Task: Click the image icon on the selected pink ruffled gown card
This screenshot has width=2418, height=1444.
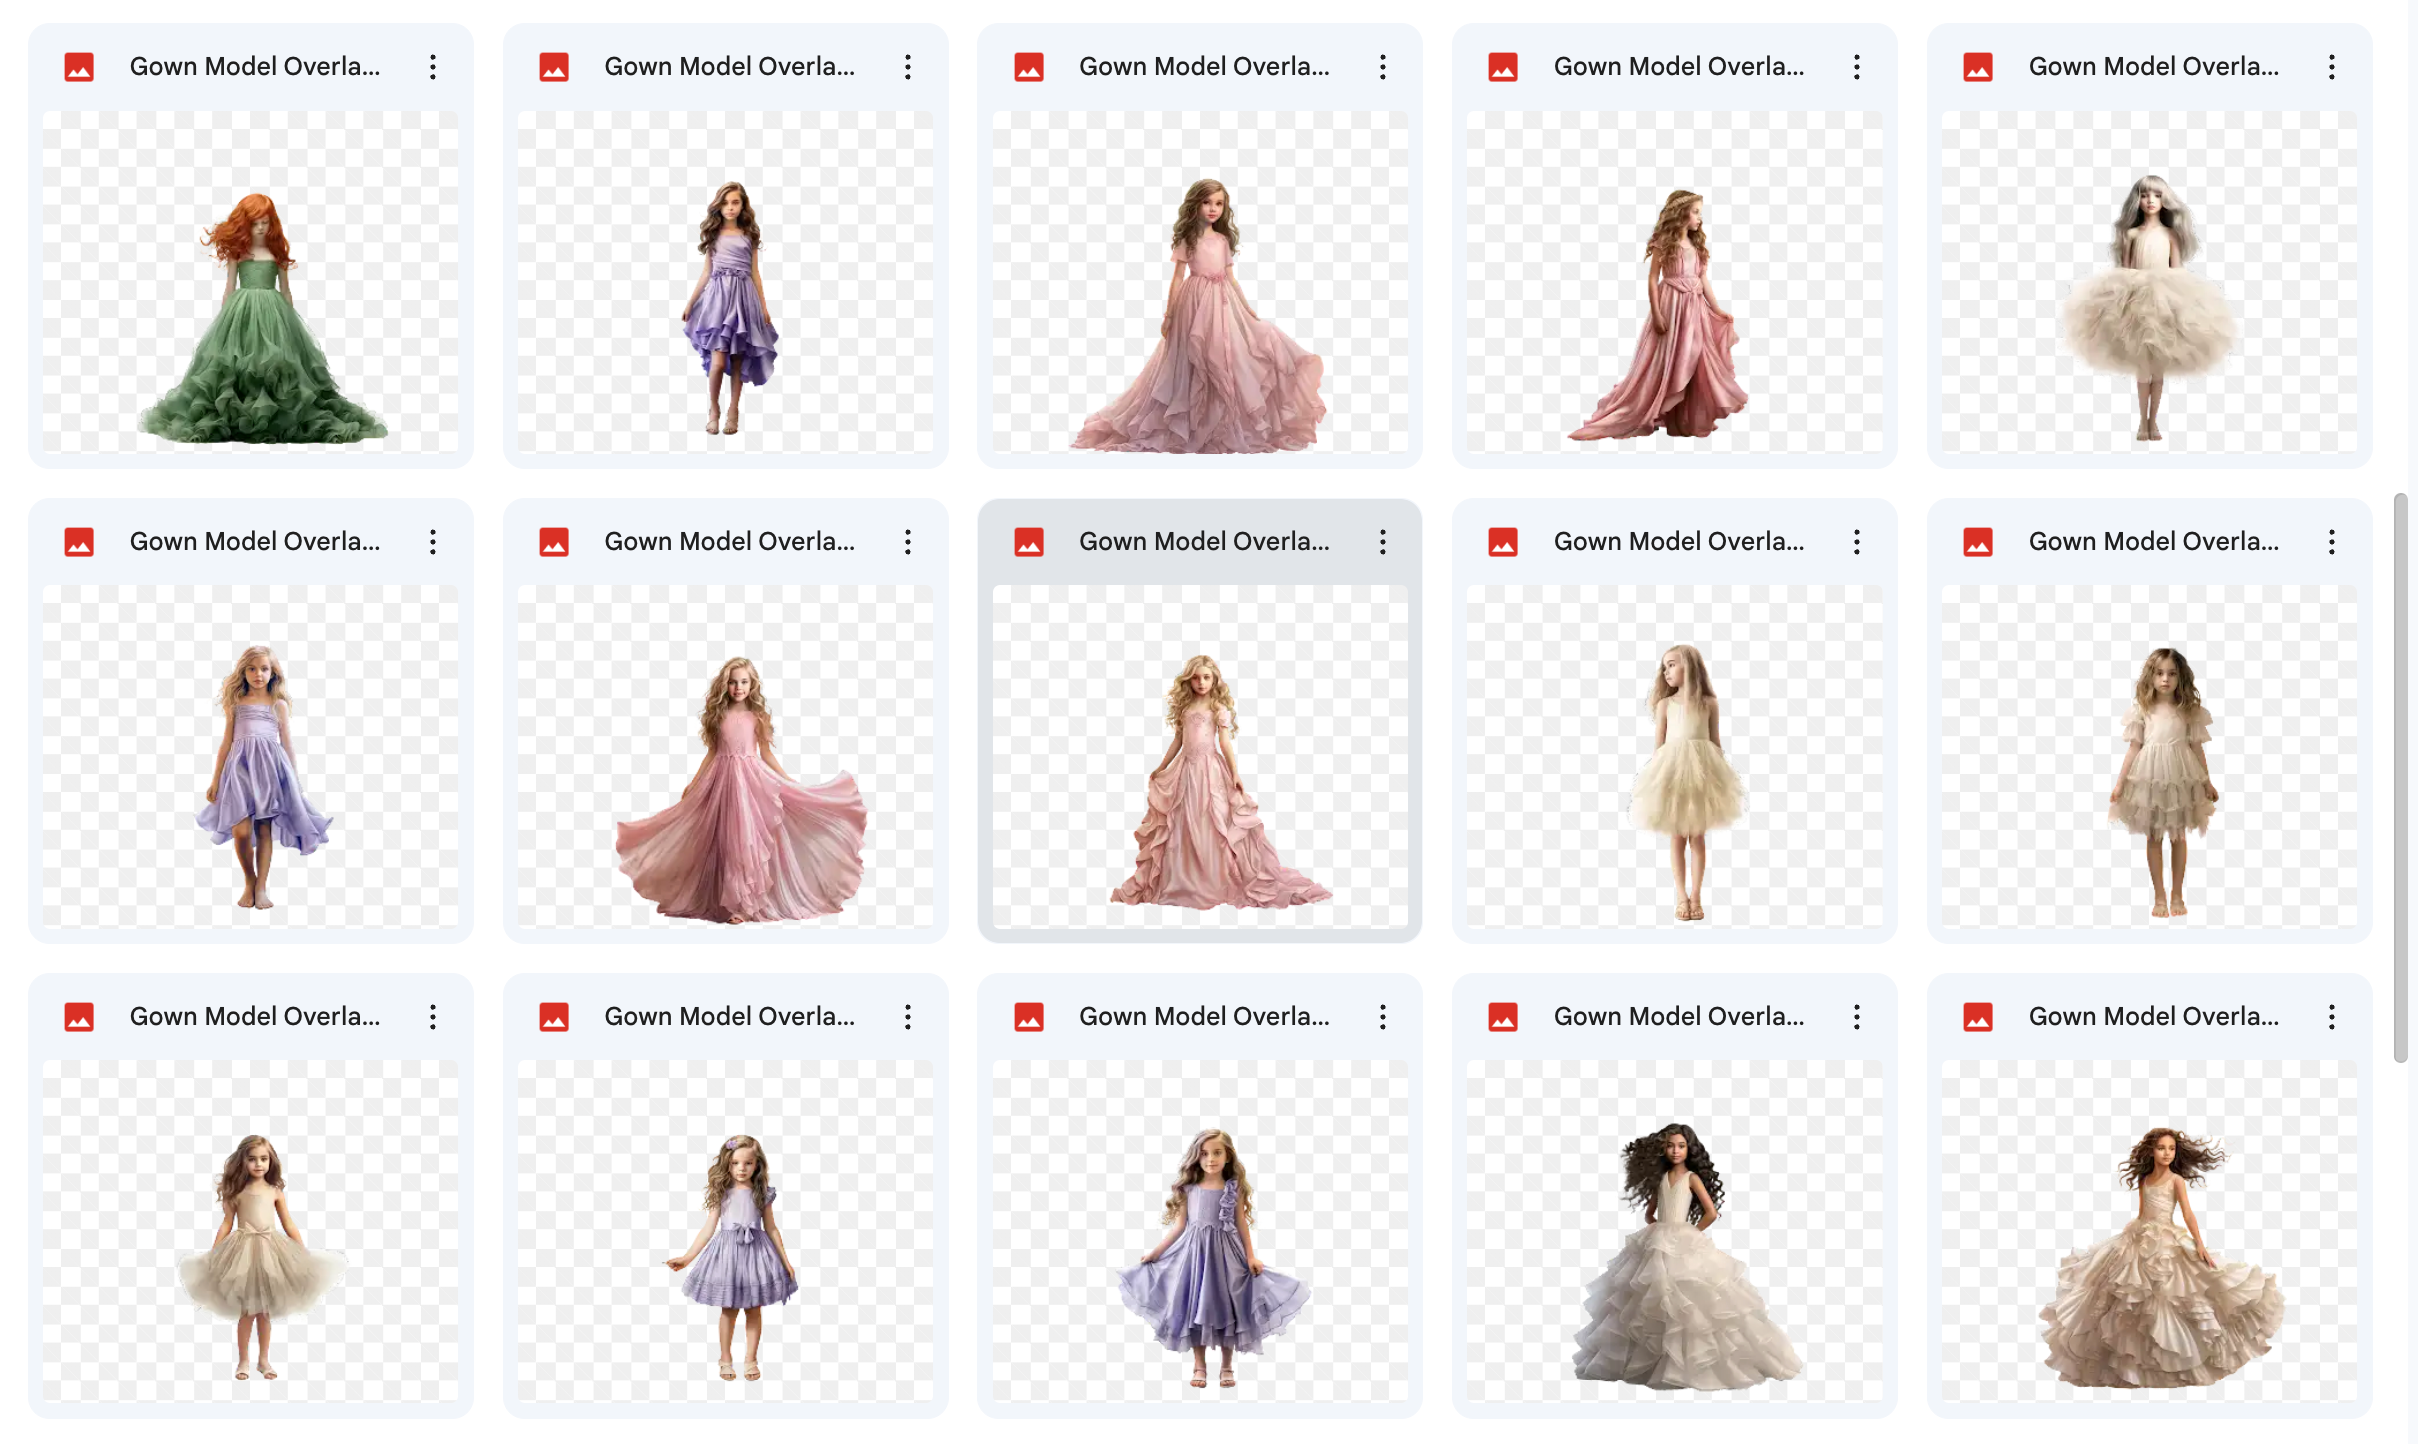Action: [1030, 541]
